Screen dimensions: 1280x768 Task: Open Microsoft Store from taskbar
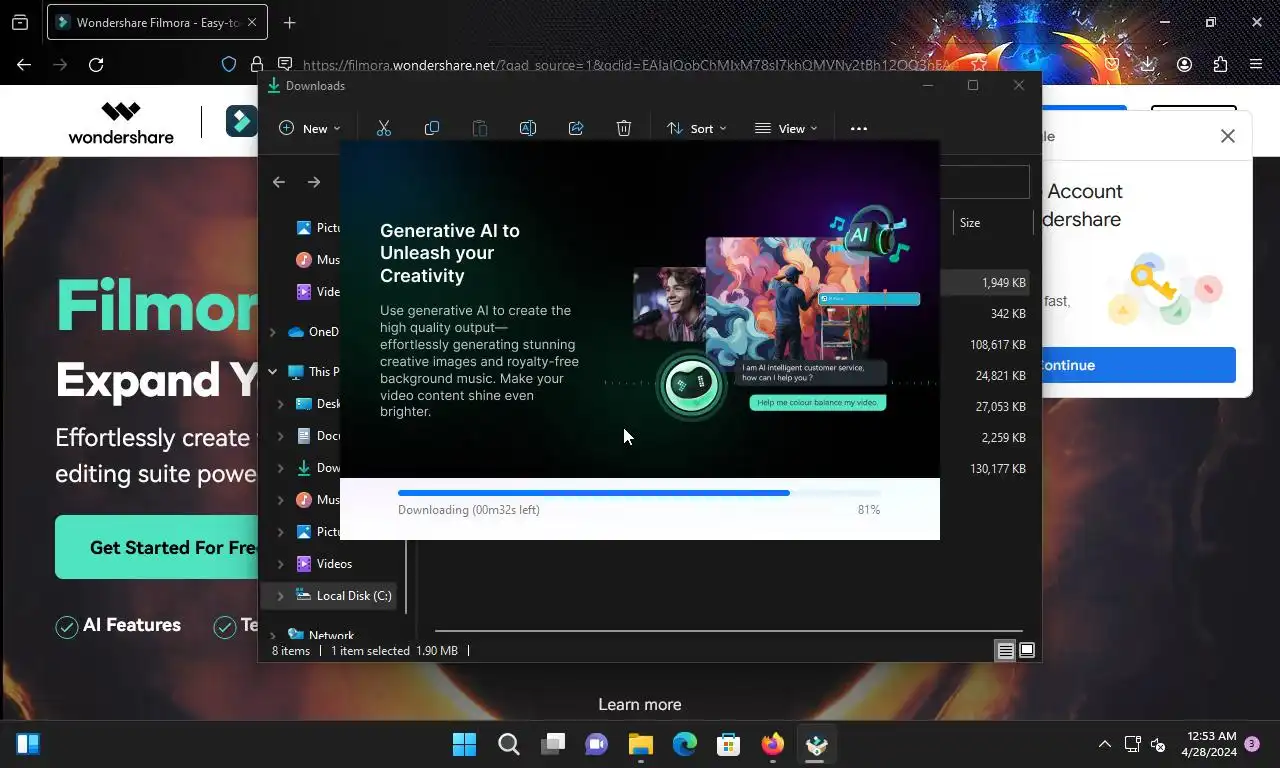pos(728,744)
